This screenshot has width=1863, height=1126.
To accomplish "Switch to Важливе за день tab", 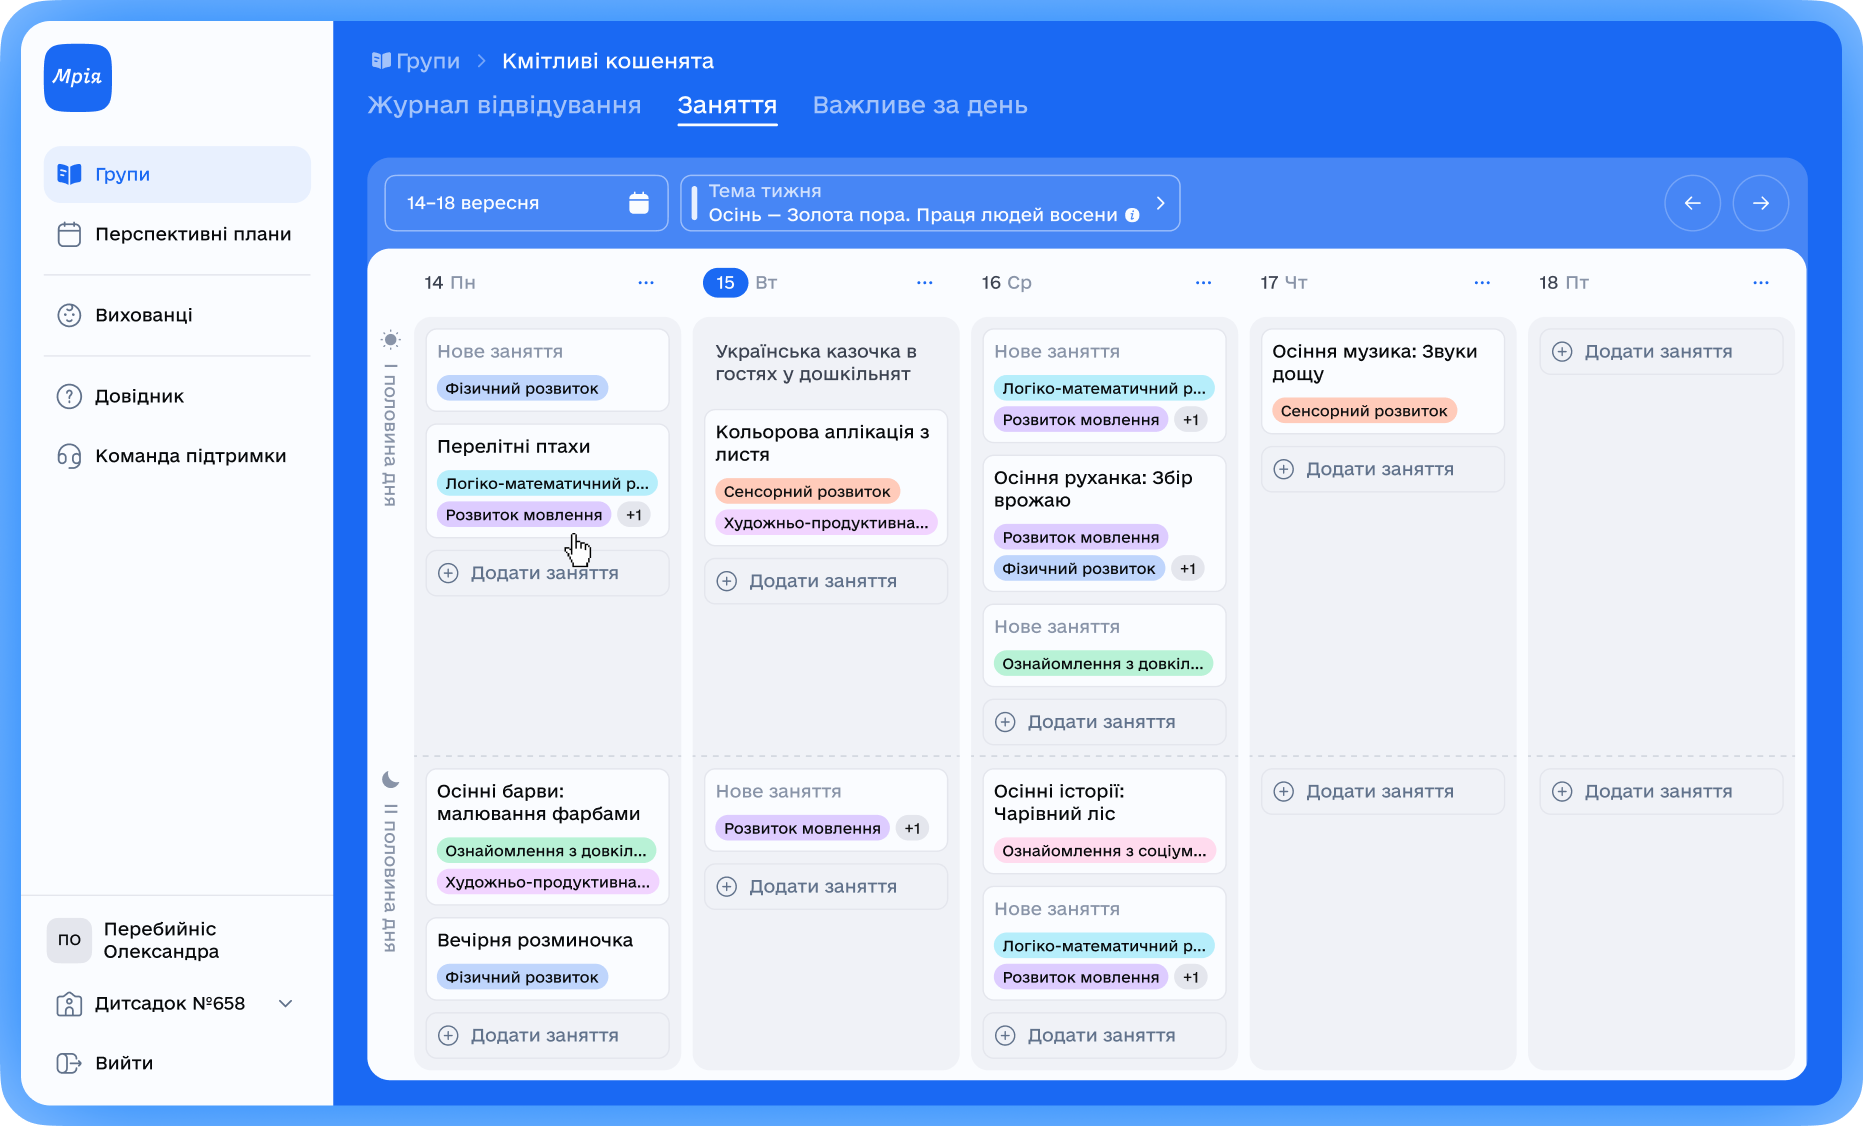I will tap(919, 105).
